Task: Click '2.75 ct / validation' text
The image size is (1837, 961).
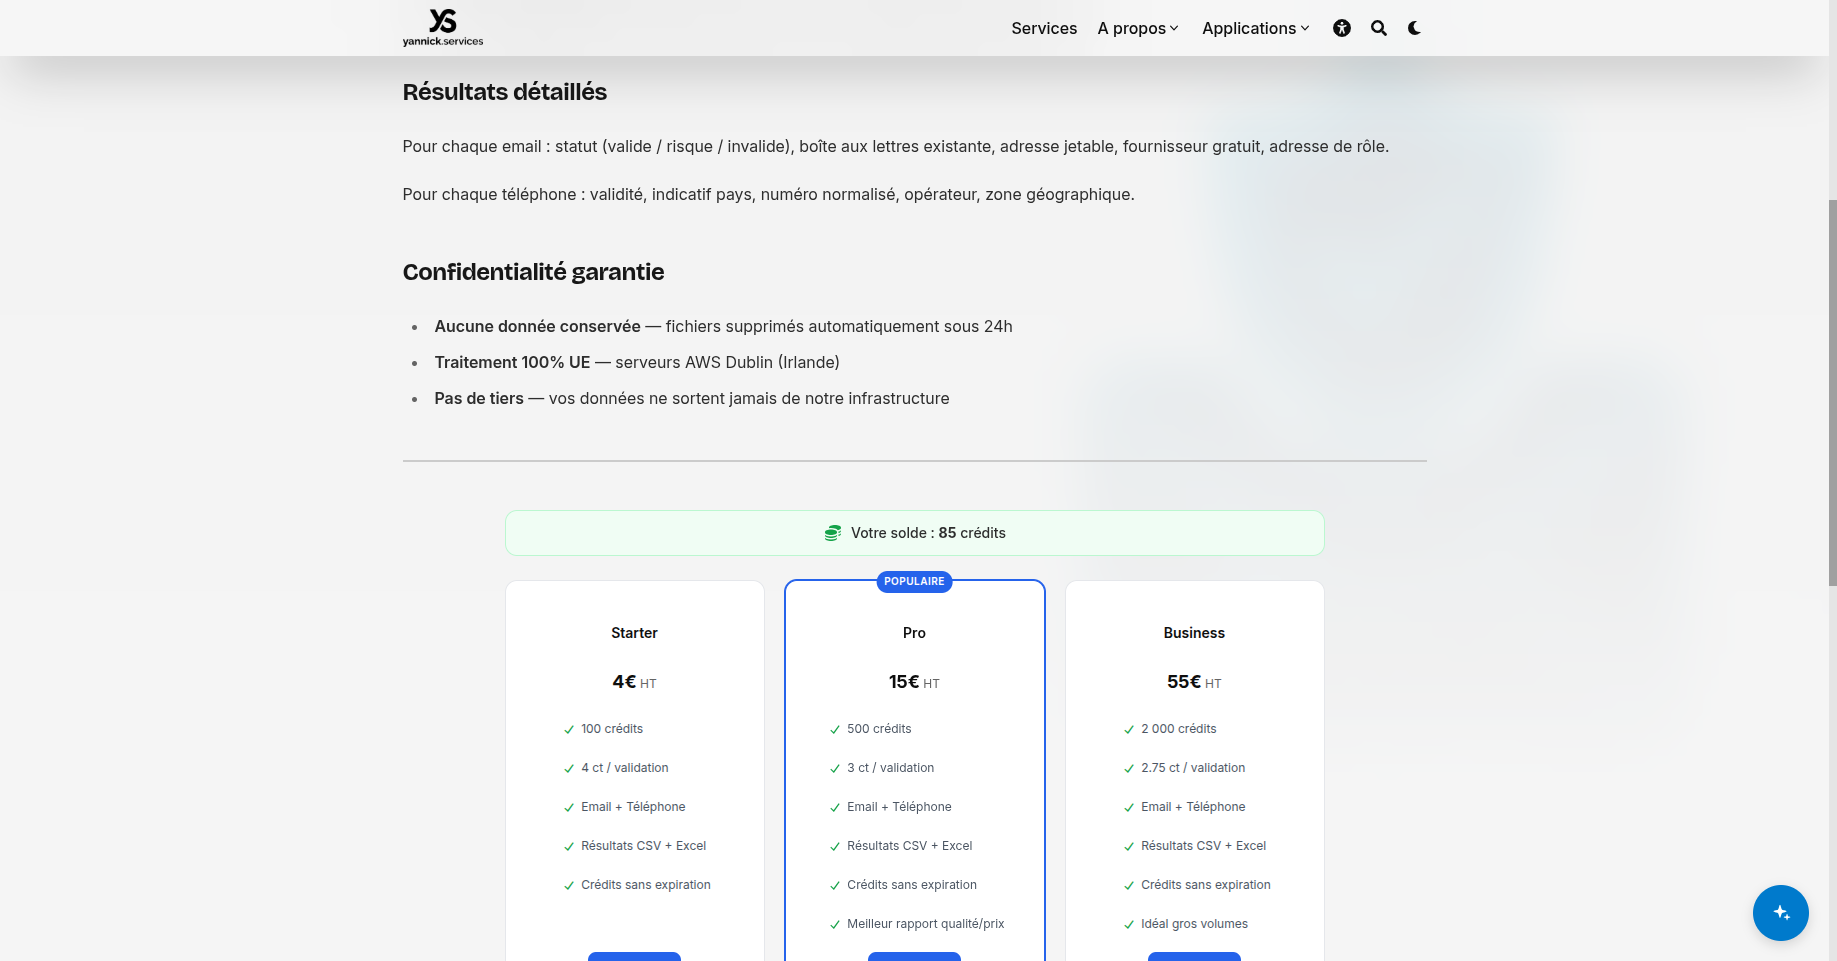Action: pyautogui.click(x=1193, y=768)
